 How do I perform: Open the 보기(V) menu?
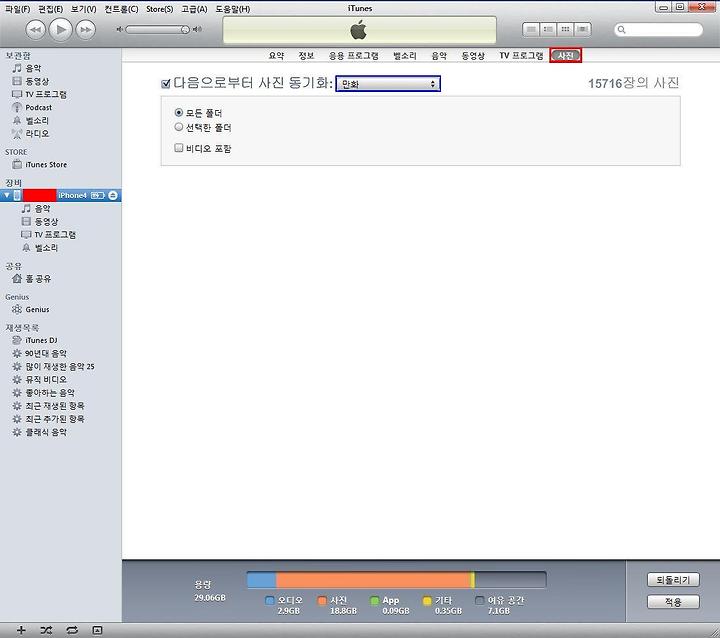pyautogui.click(x=84, y=9)
